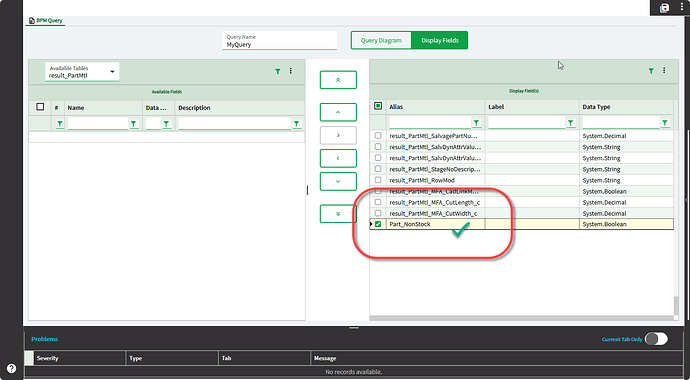Click the move to top double-chevron button
690x380 pixels.
point(338,80)
